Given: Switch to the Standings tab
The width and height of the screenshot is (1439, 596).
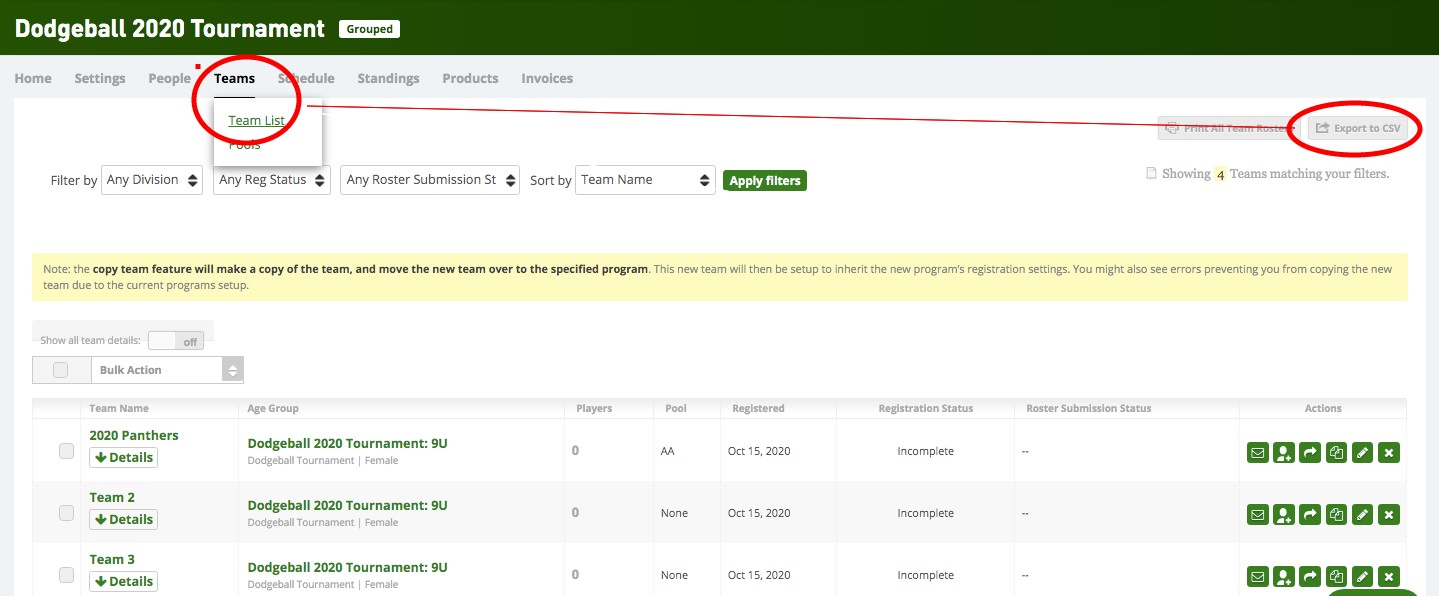Looking at the screenshot, I should [388, 77].
